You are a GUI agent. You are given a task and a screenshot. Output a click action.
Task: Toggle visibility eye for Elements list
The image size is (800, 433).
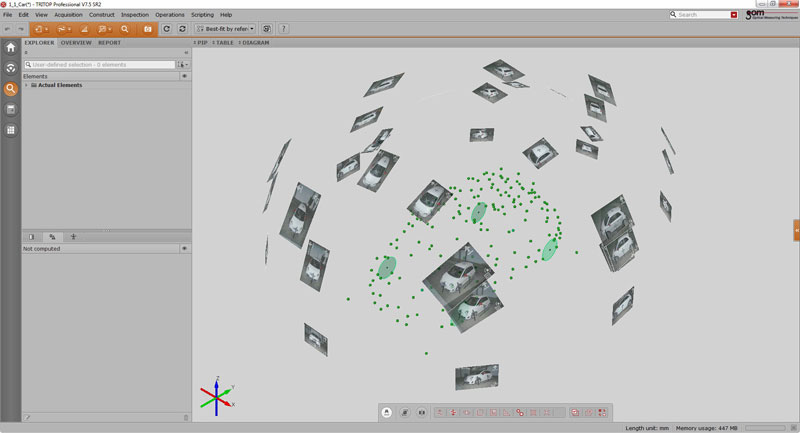tap(185, 76)
